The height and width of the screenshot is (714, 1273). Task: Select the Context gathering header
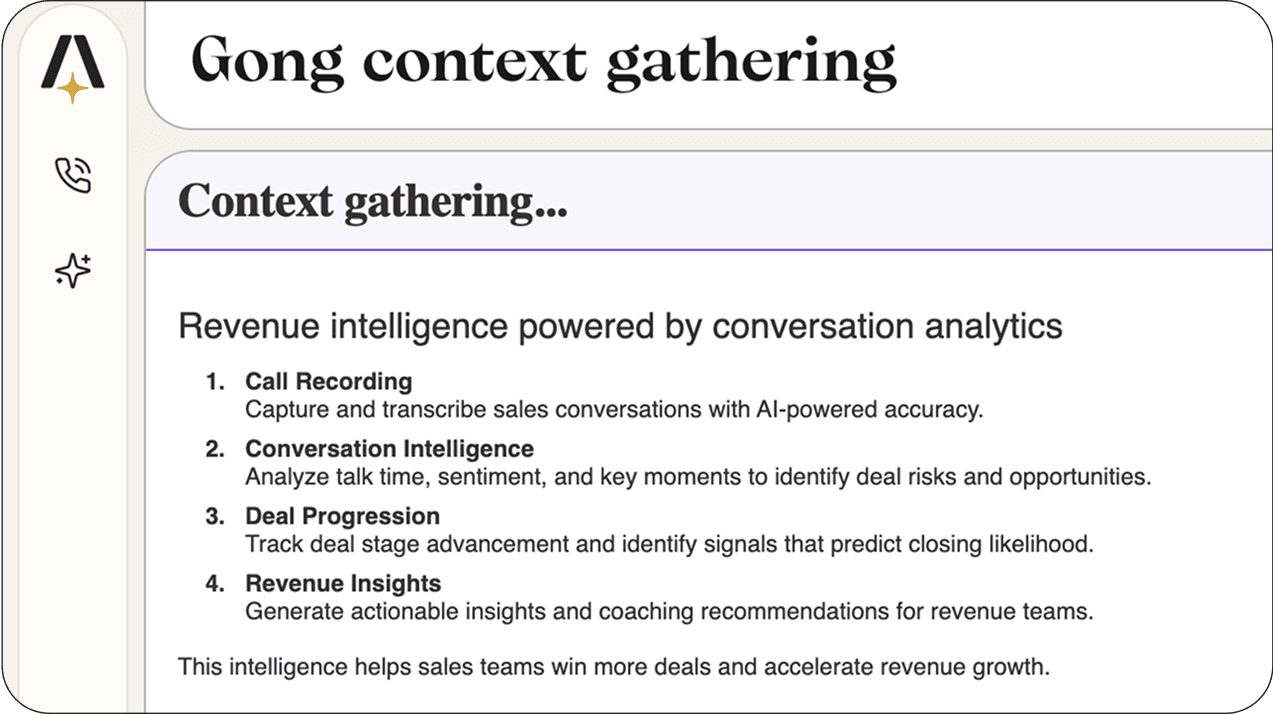tap(372, 202)
